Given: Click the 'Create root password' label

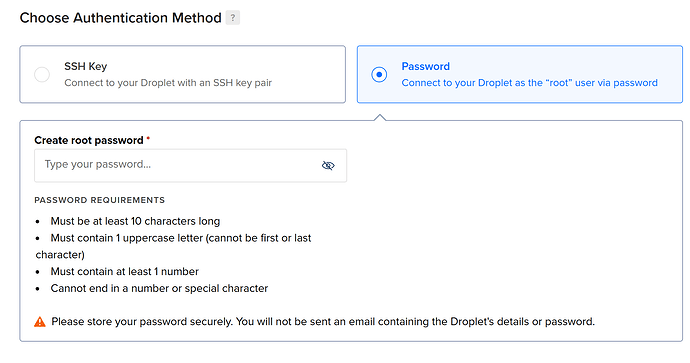Looking at the screenshot, I should (x=89, y=140).
